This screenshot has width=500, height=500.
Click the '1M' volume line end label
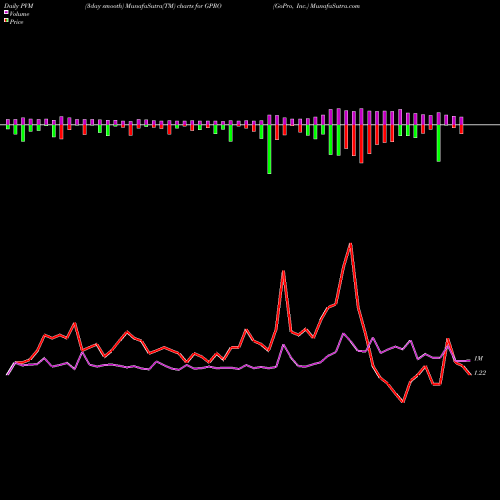478,359
